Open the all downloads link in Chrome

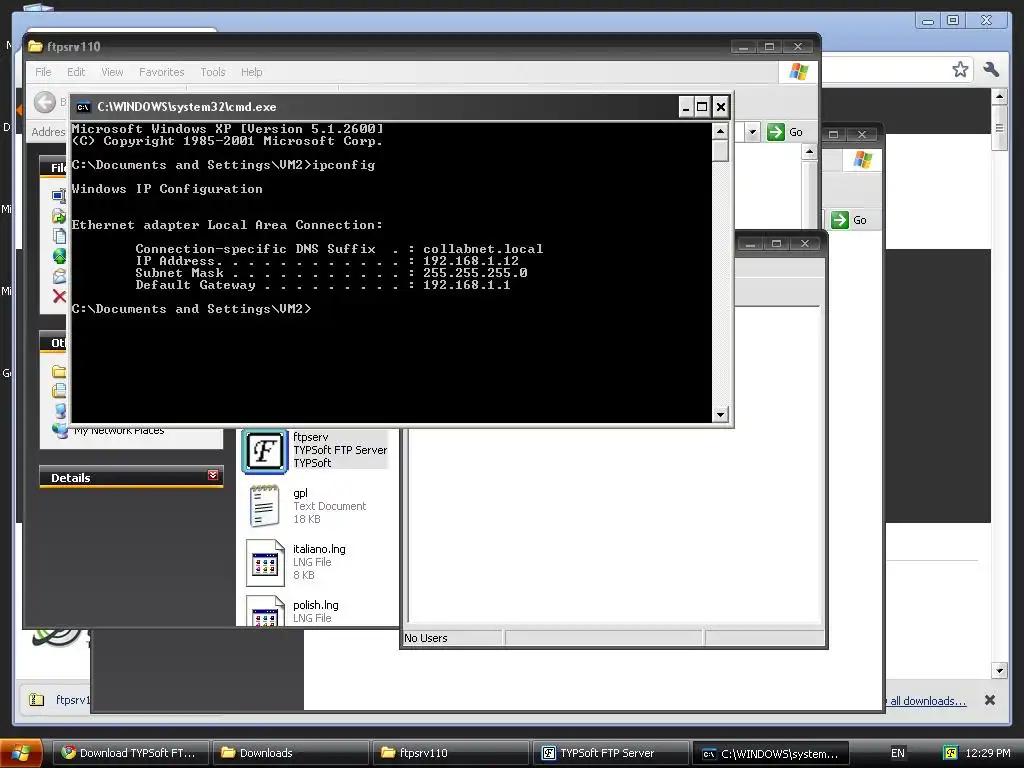[927, 701]
